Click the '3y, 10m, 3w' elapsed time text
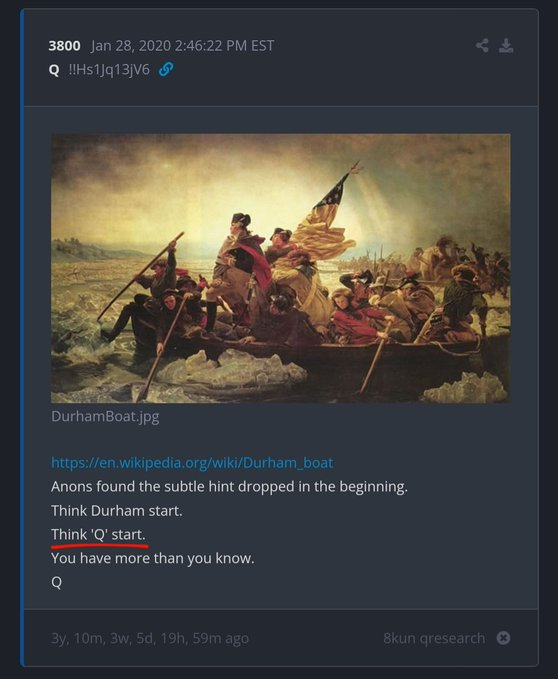Image resolution: width=558 pixels, height=679 pixels. coord(150,638)
